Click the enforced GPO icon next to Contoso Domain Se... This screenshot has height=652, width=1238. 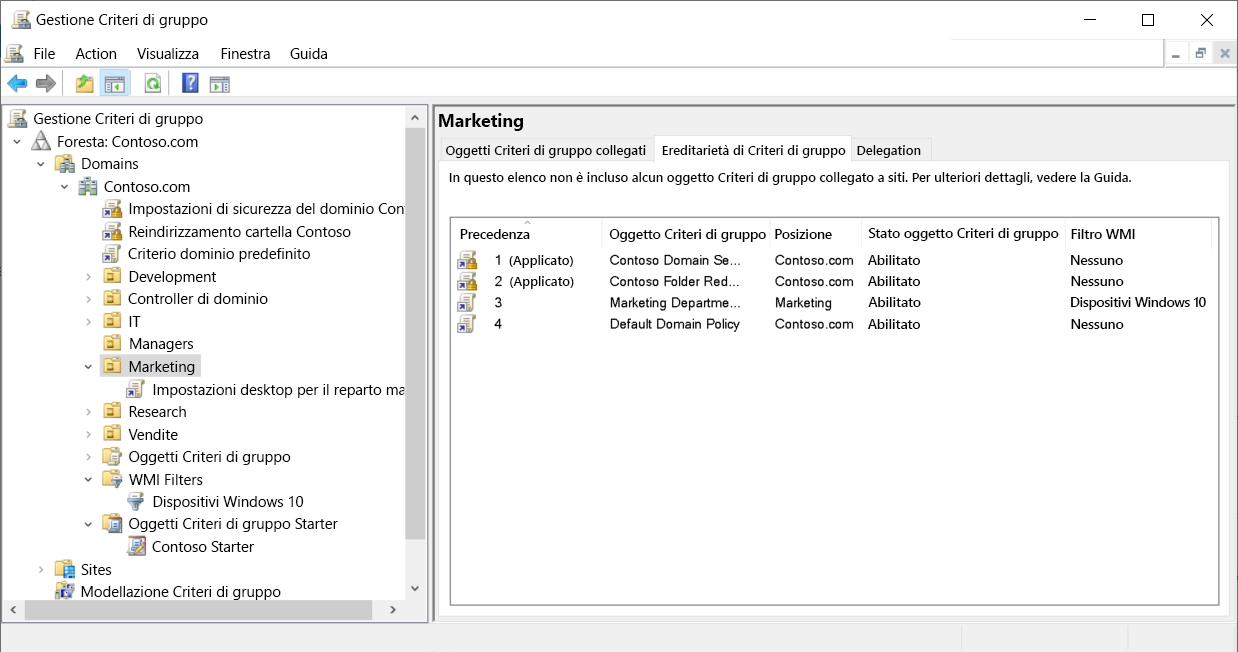click(465, 260)
